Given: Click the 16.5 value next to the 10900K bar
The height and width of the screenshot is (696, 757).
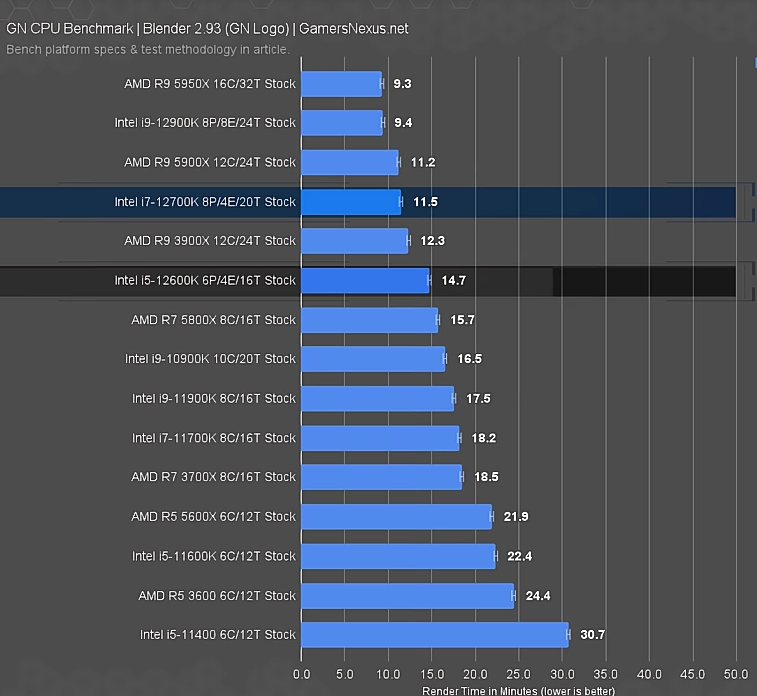Looking at the screenshot, I should (469, 359).
